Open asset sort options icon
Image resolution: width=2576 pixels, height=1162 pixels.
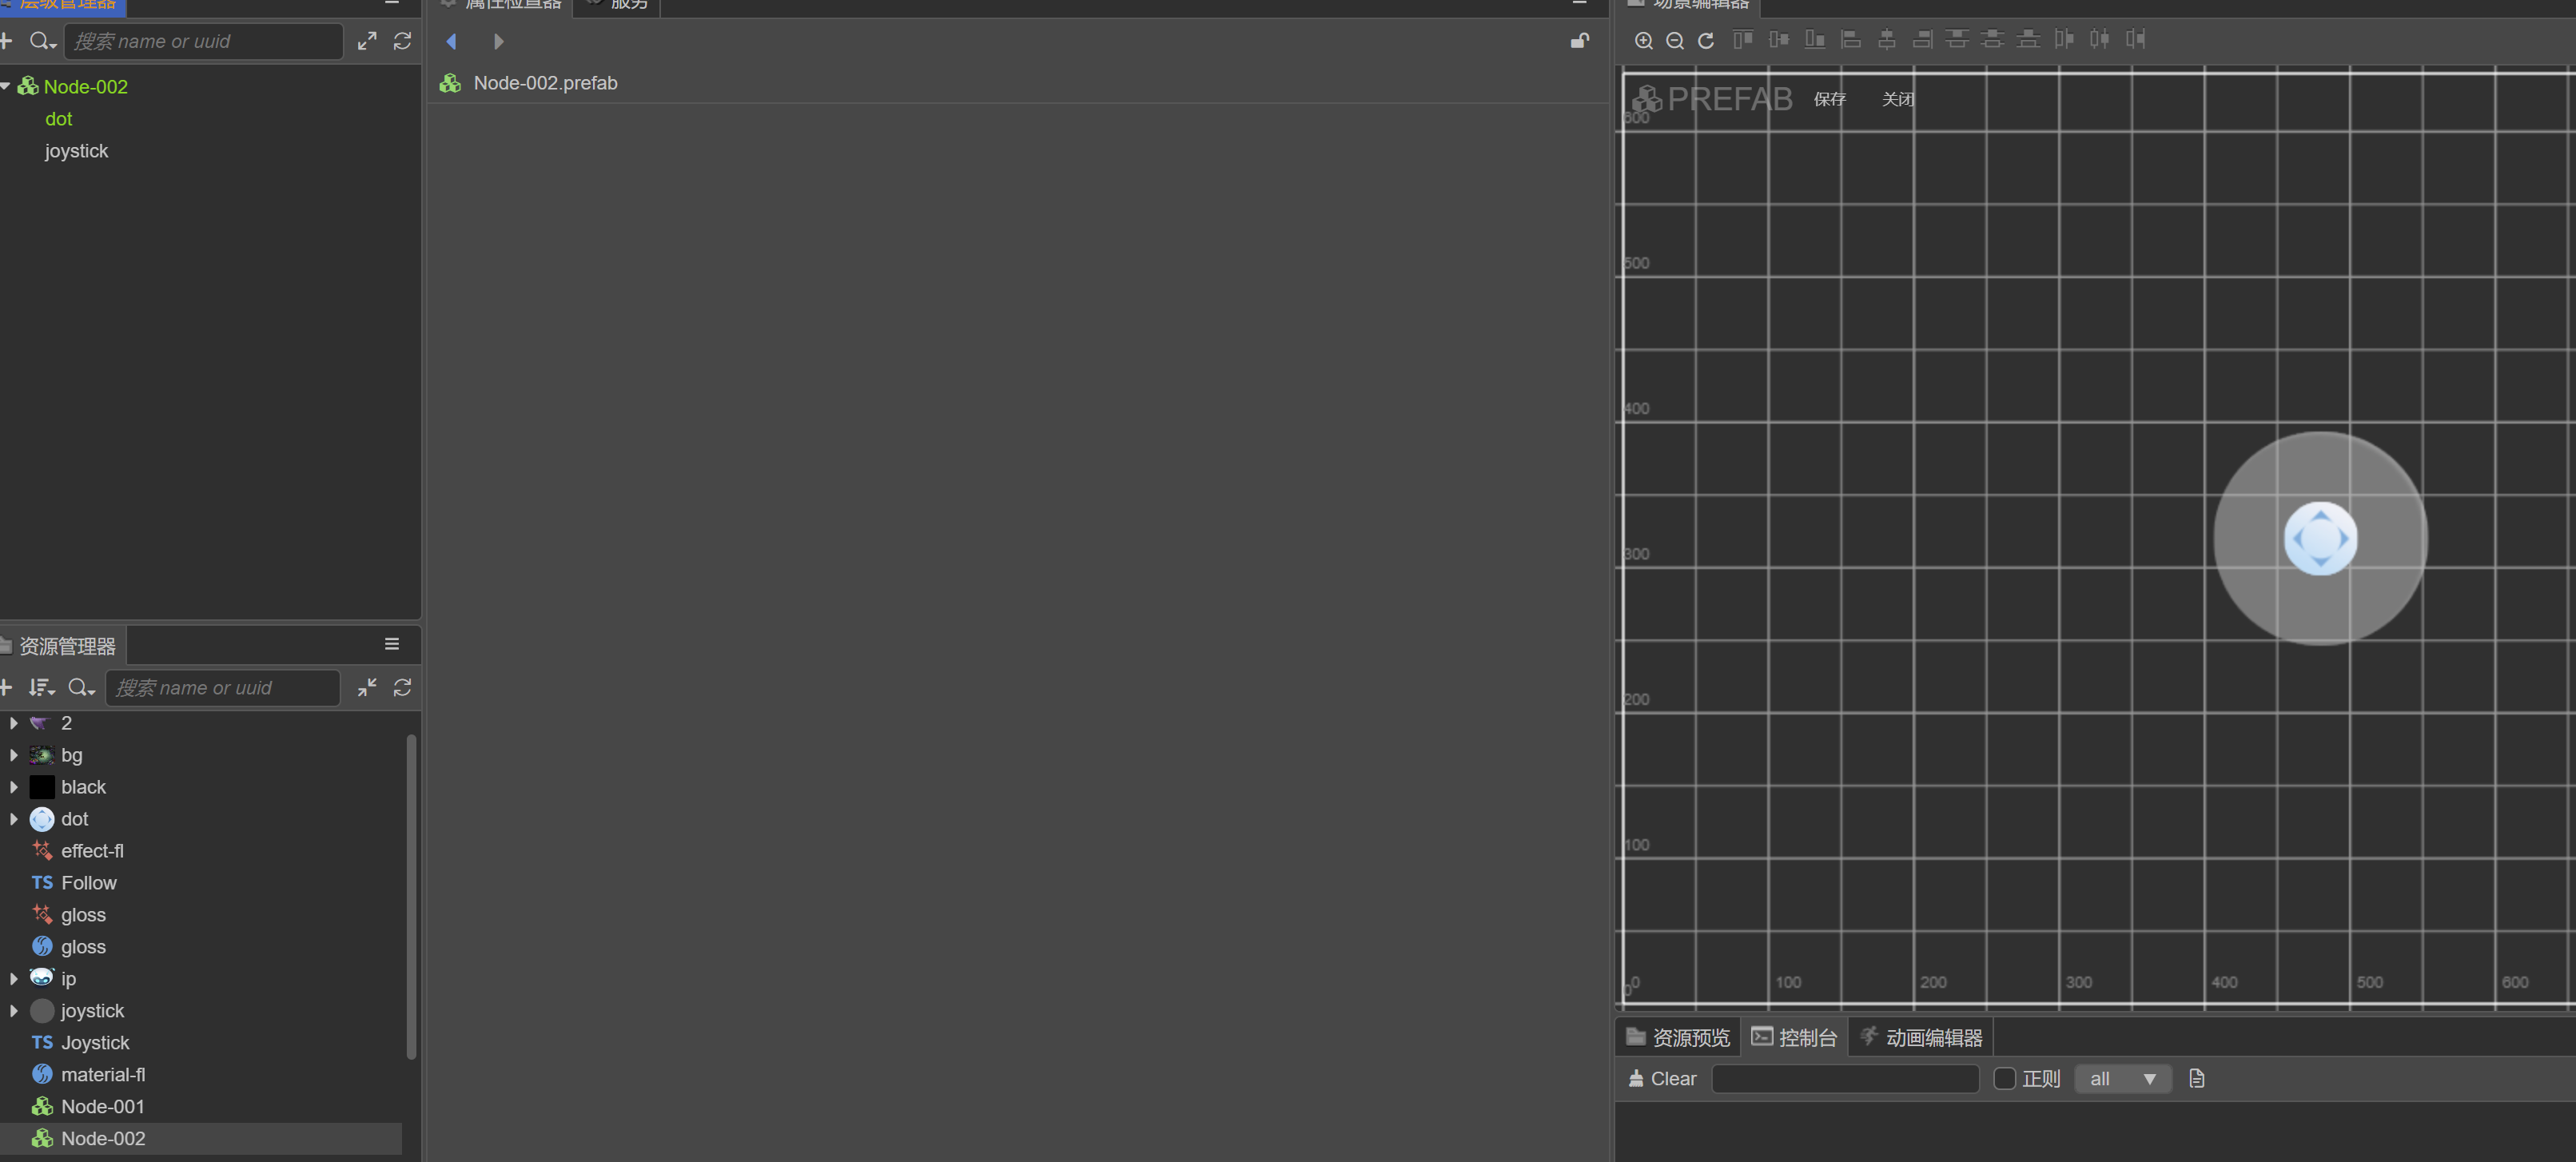(x=41, y=688)
